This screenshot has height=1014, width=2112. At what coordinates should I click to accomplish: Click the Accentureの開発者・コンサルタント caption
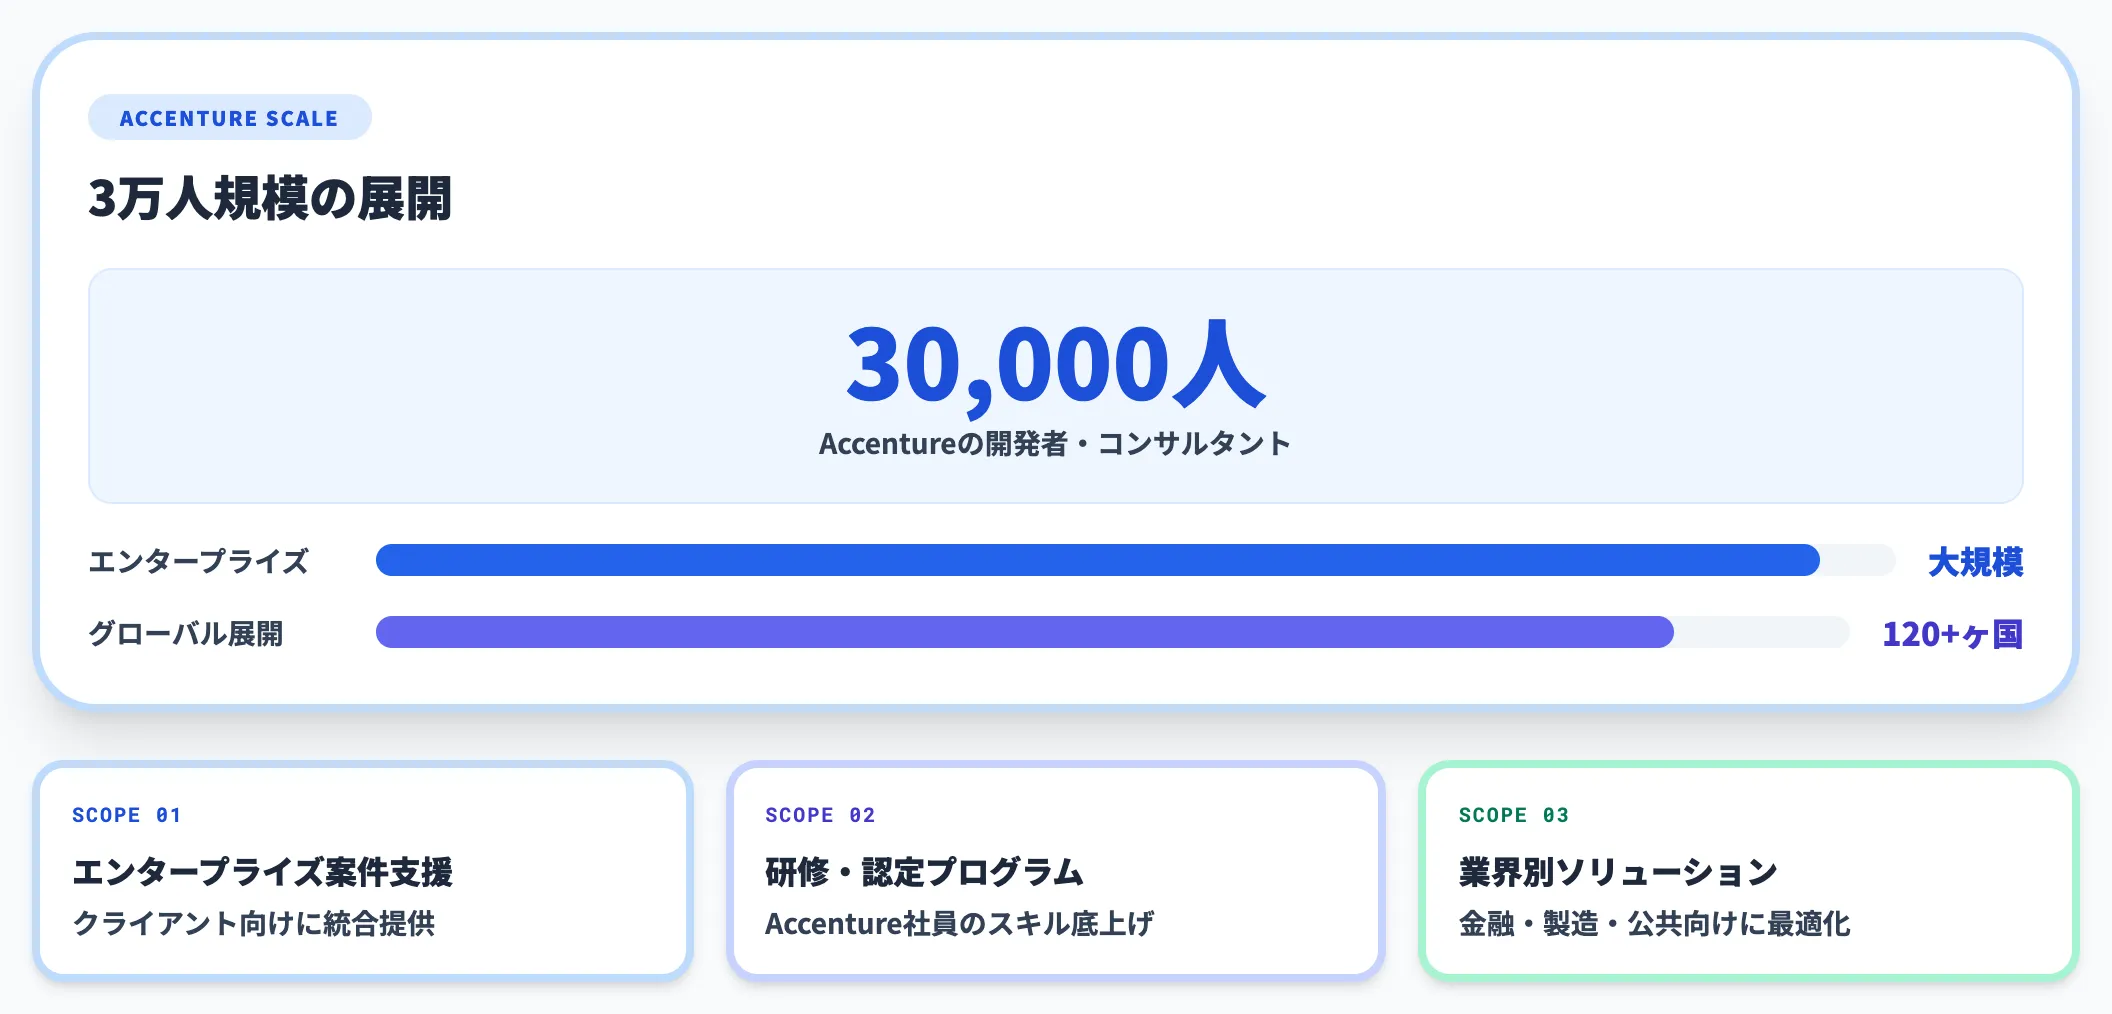(1055, 443)
